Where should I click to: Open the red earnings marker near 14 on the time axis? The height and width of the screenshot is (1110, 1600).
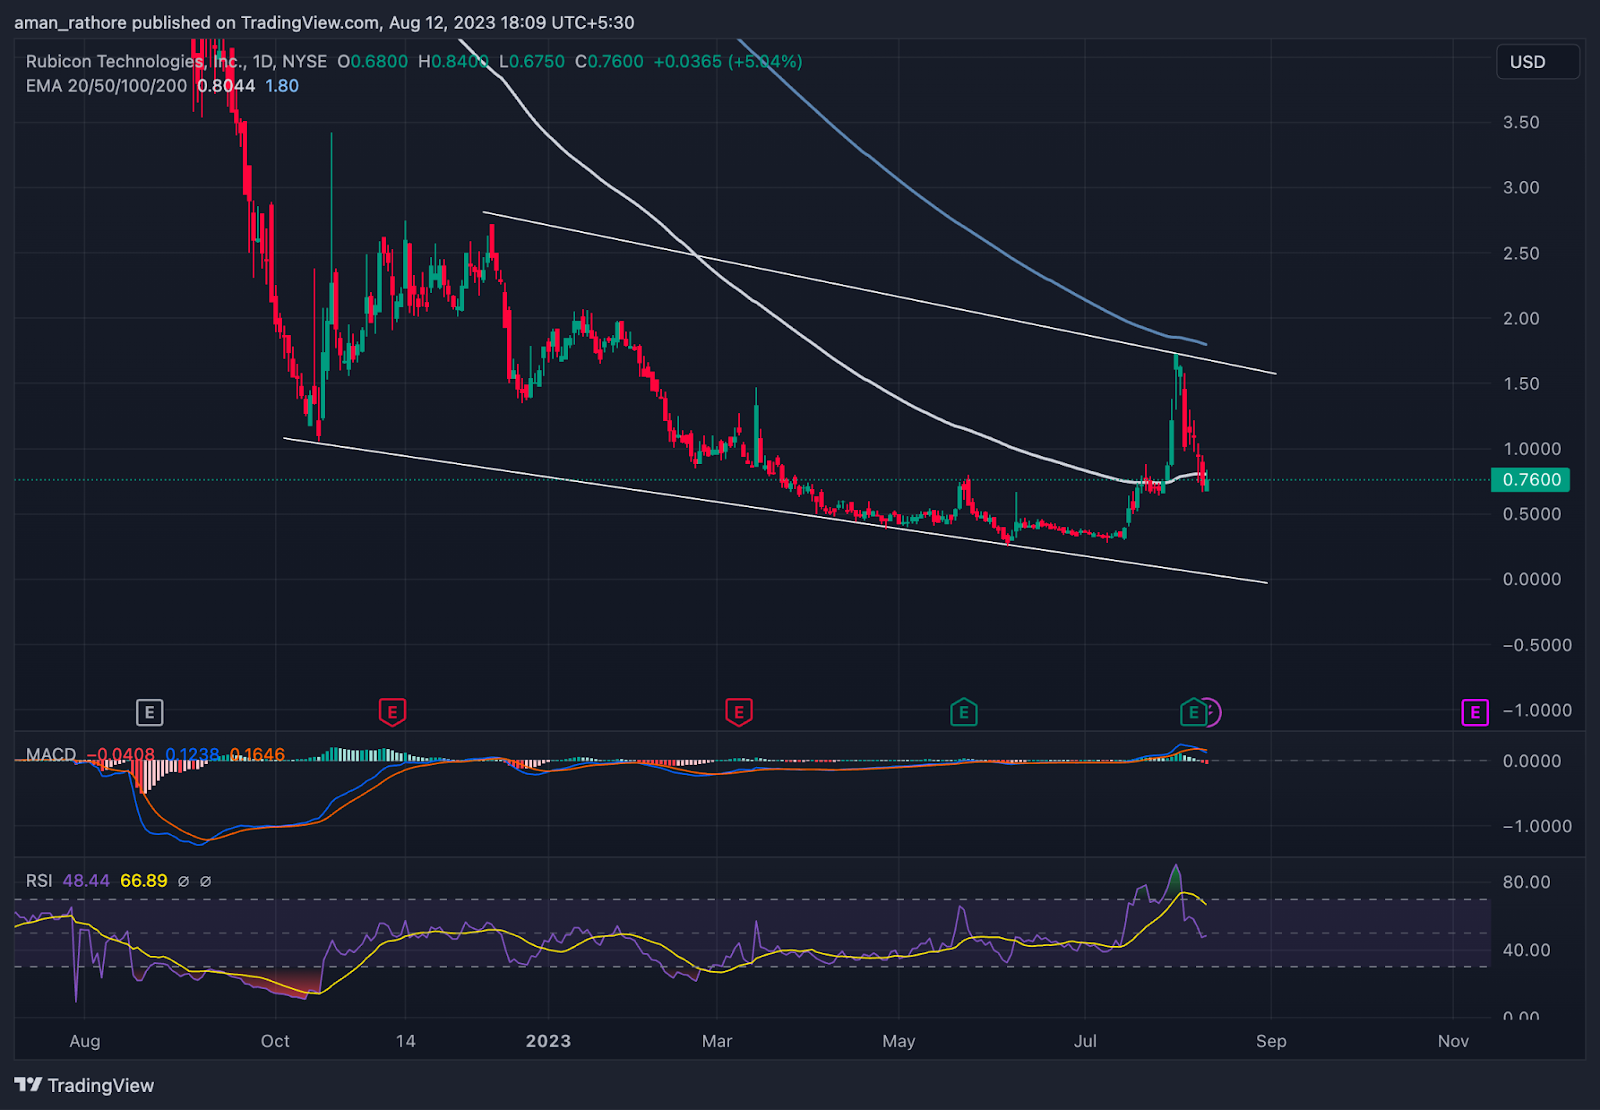(392, 713)
